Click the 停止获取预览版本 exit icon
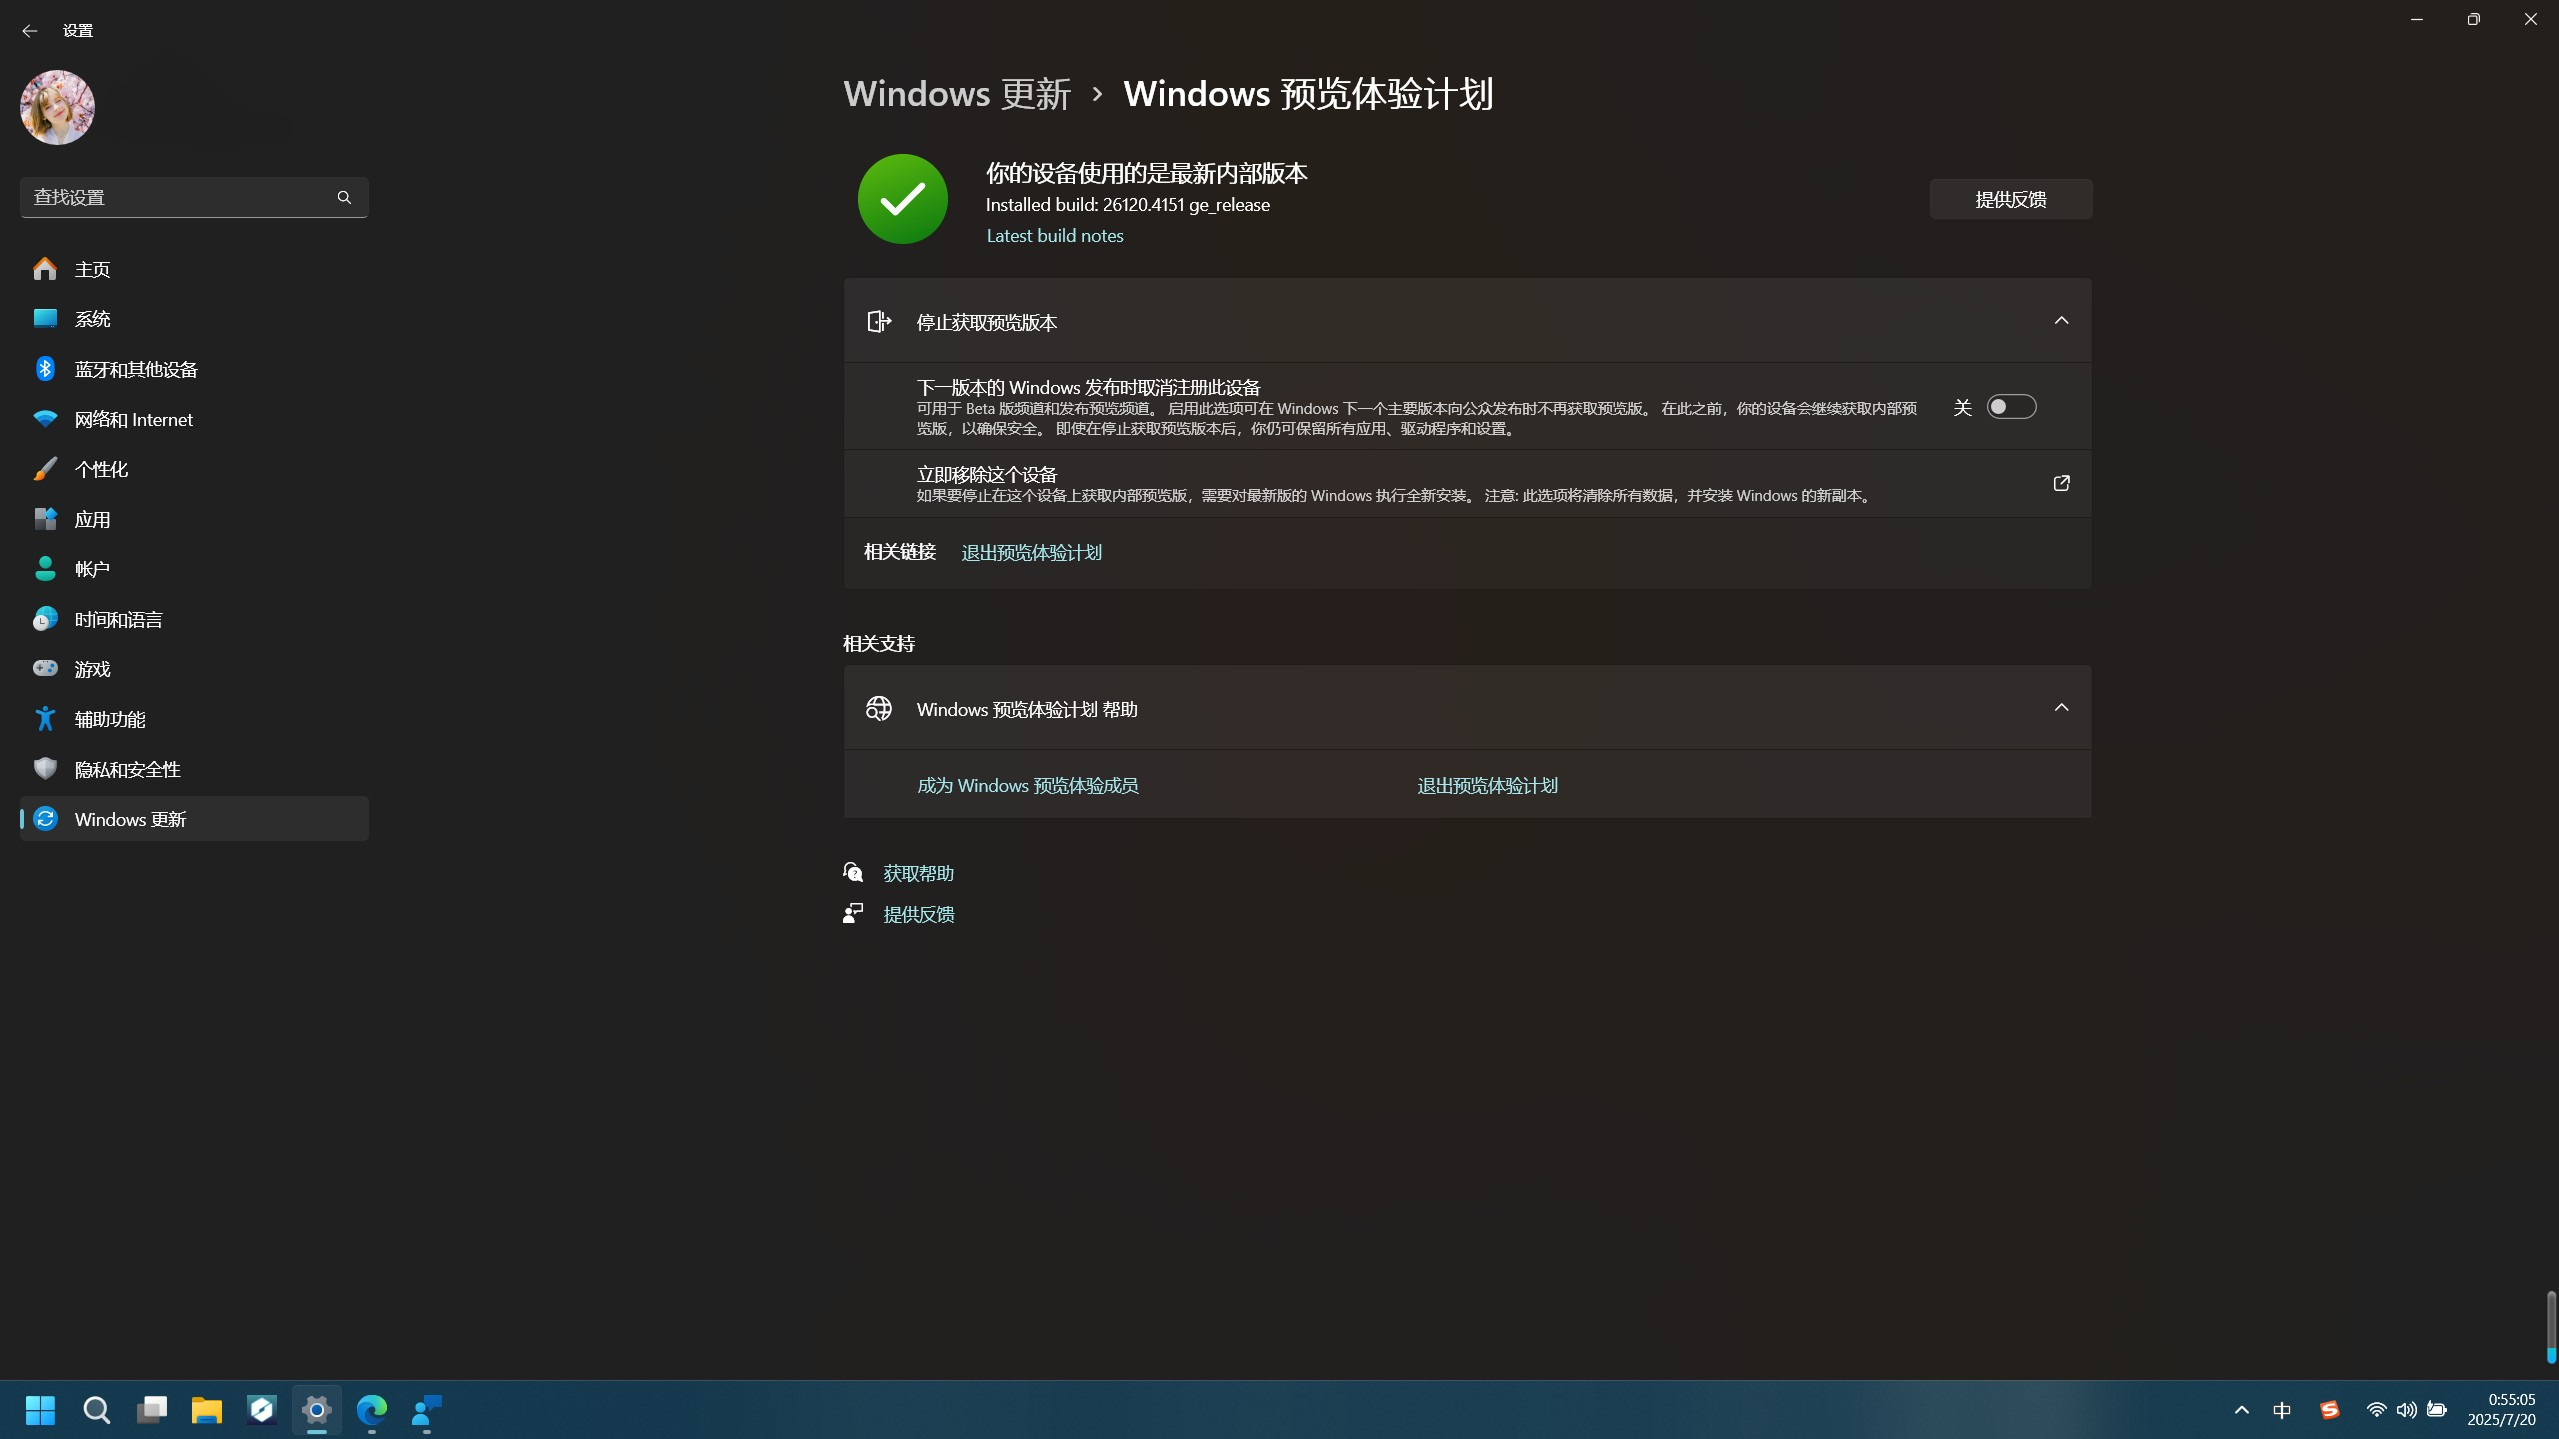Screen dimensions: 2559x1439 pyautogui.click(x=878, y=321)
